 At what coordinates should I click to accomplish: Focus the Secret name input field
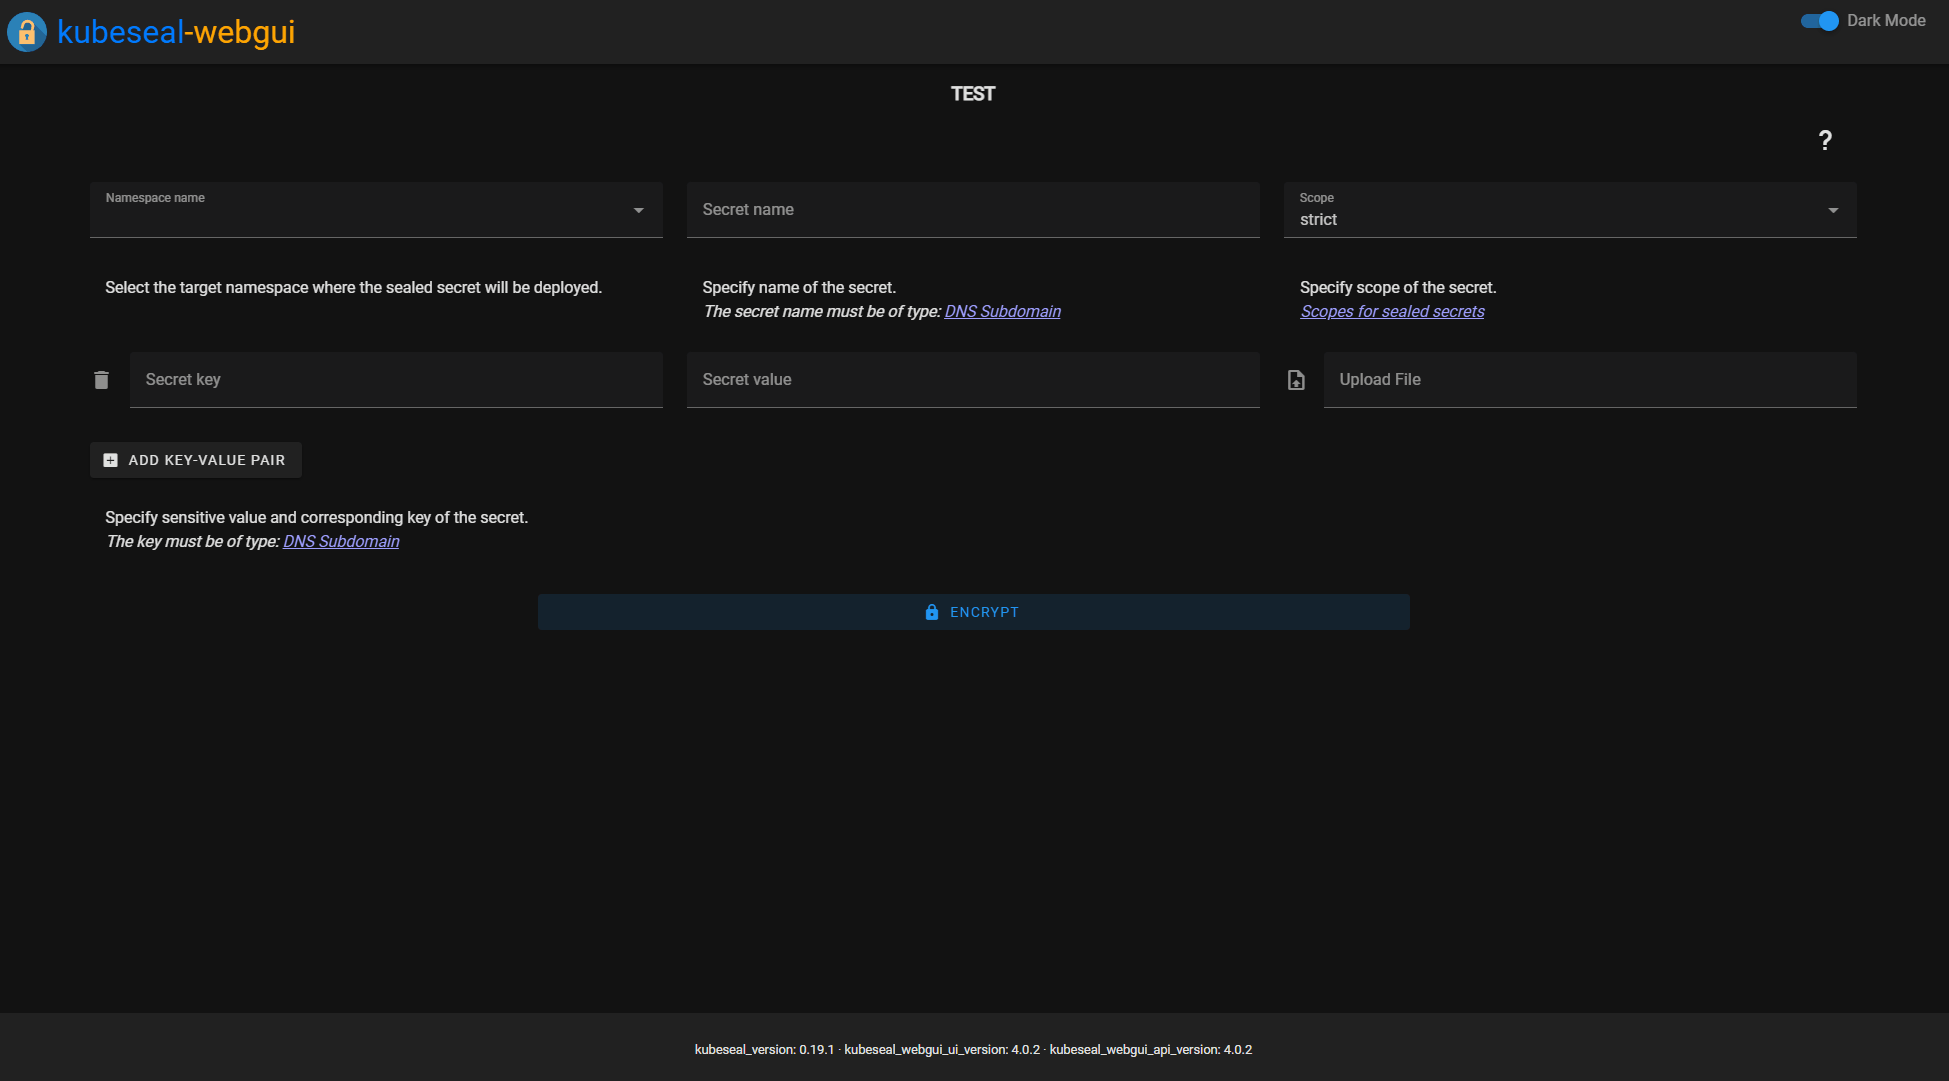pos(972,210)
